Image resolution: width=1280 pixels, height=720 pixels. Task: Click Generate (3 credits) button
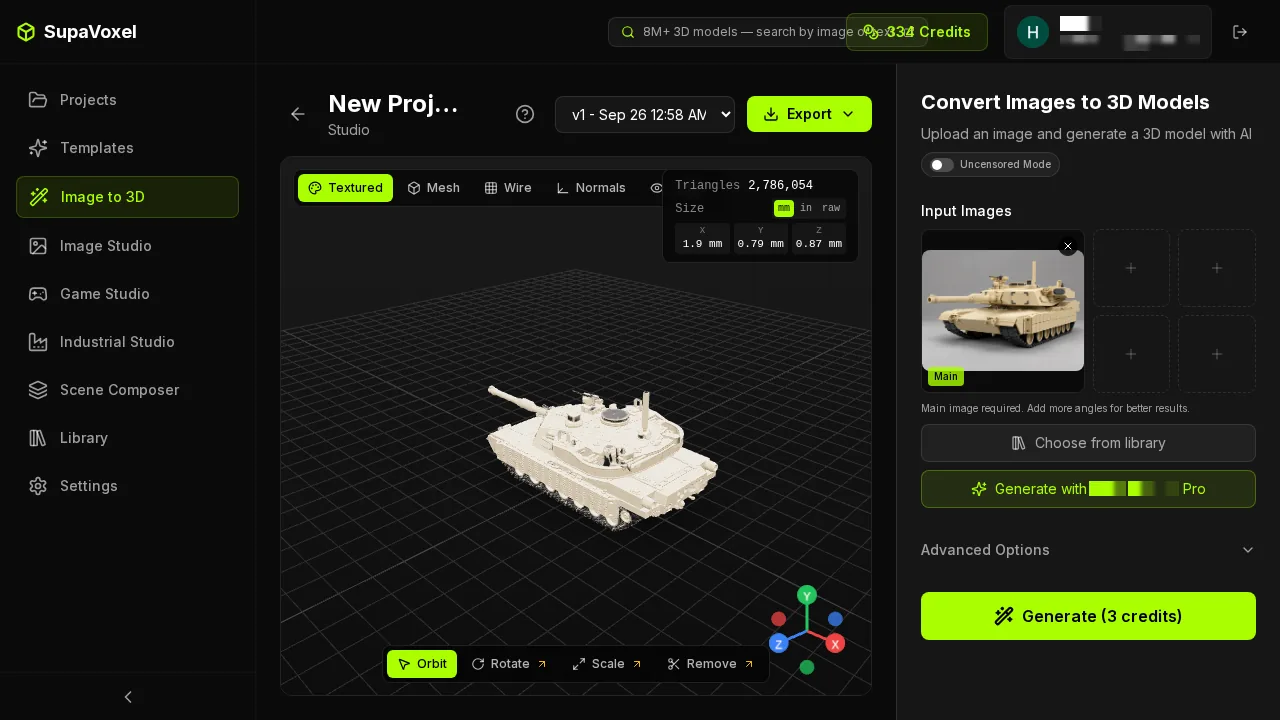pyautogui.click(x=1088, y=616)
